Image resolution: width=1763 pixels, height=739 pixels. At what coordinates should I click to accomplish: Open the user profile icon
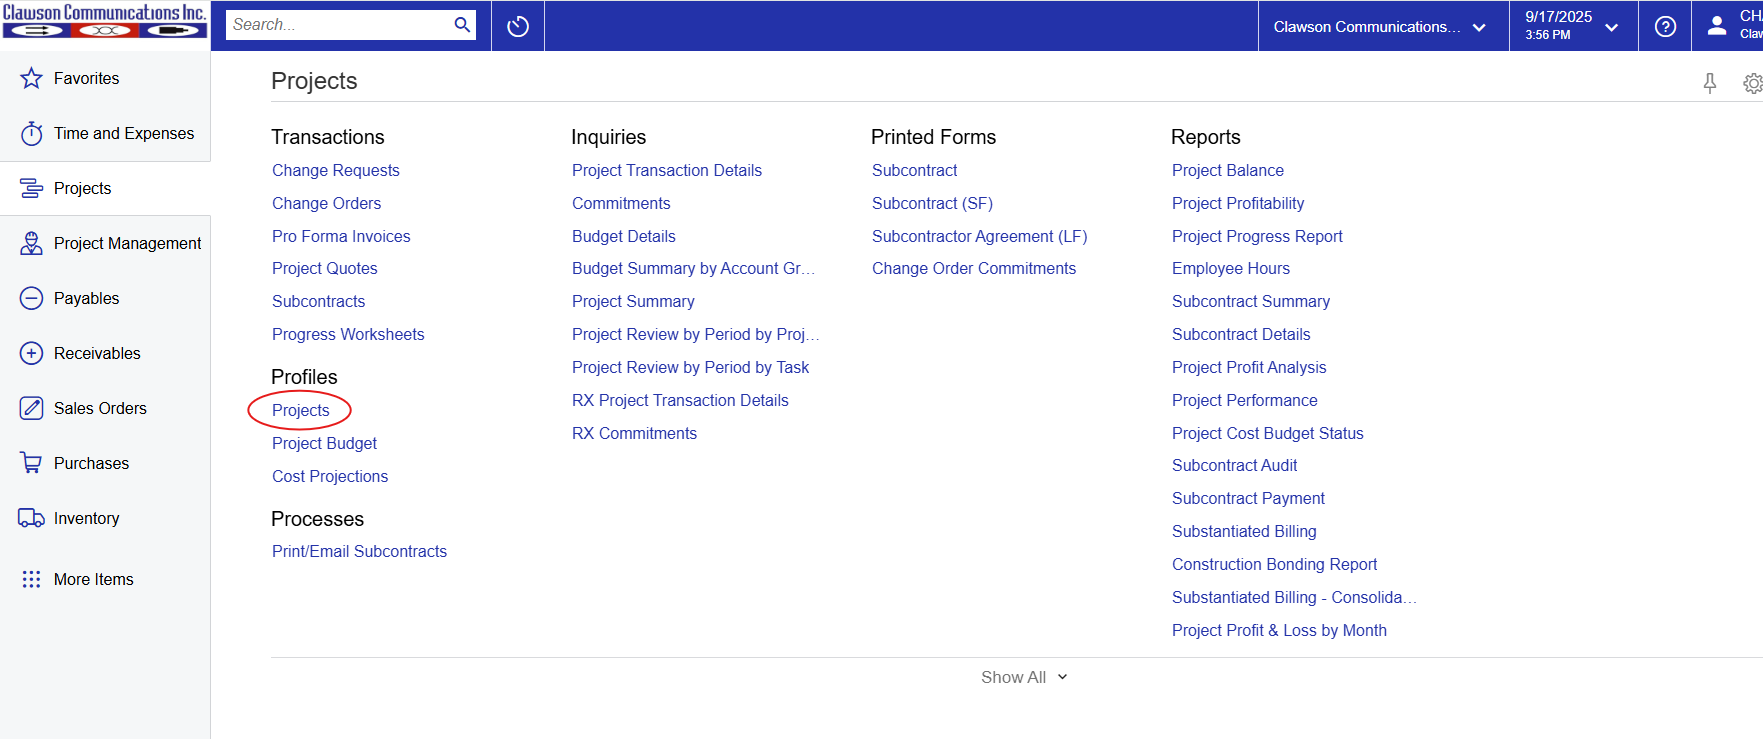(1717, 26)
